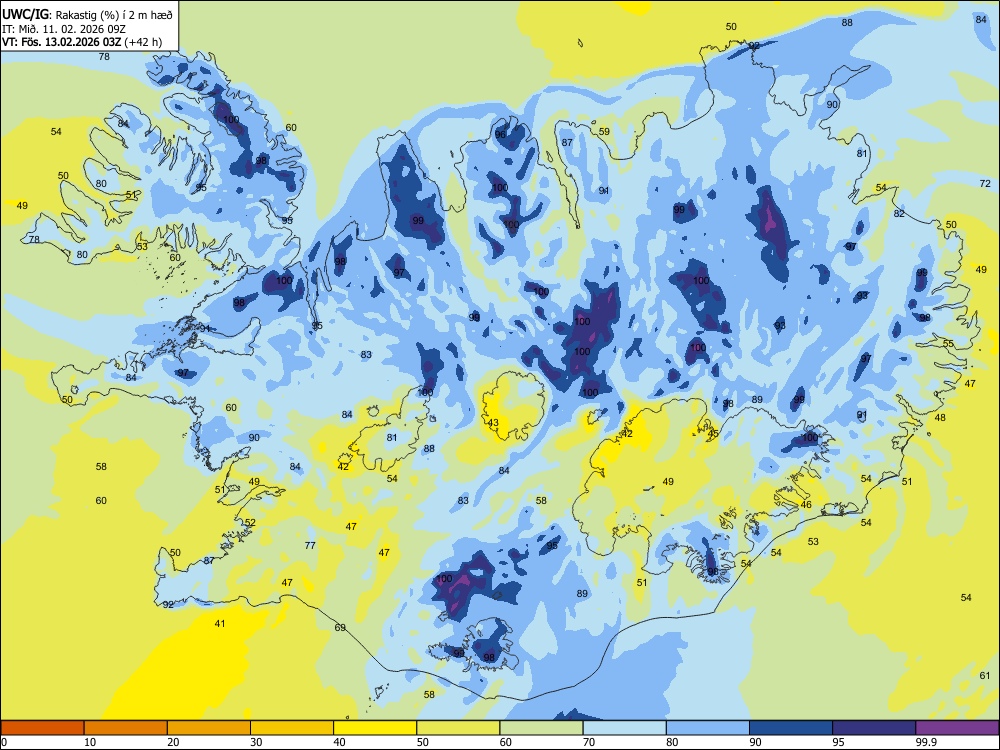
Task: Click the 95–99.9 indigo legend swatch
Action: click(874, 728)
